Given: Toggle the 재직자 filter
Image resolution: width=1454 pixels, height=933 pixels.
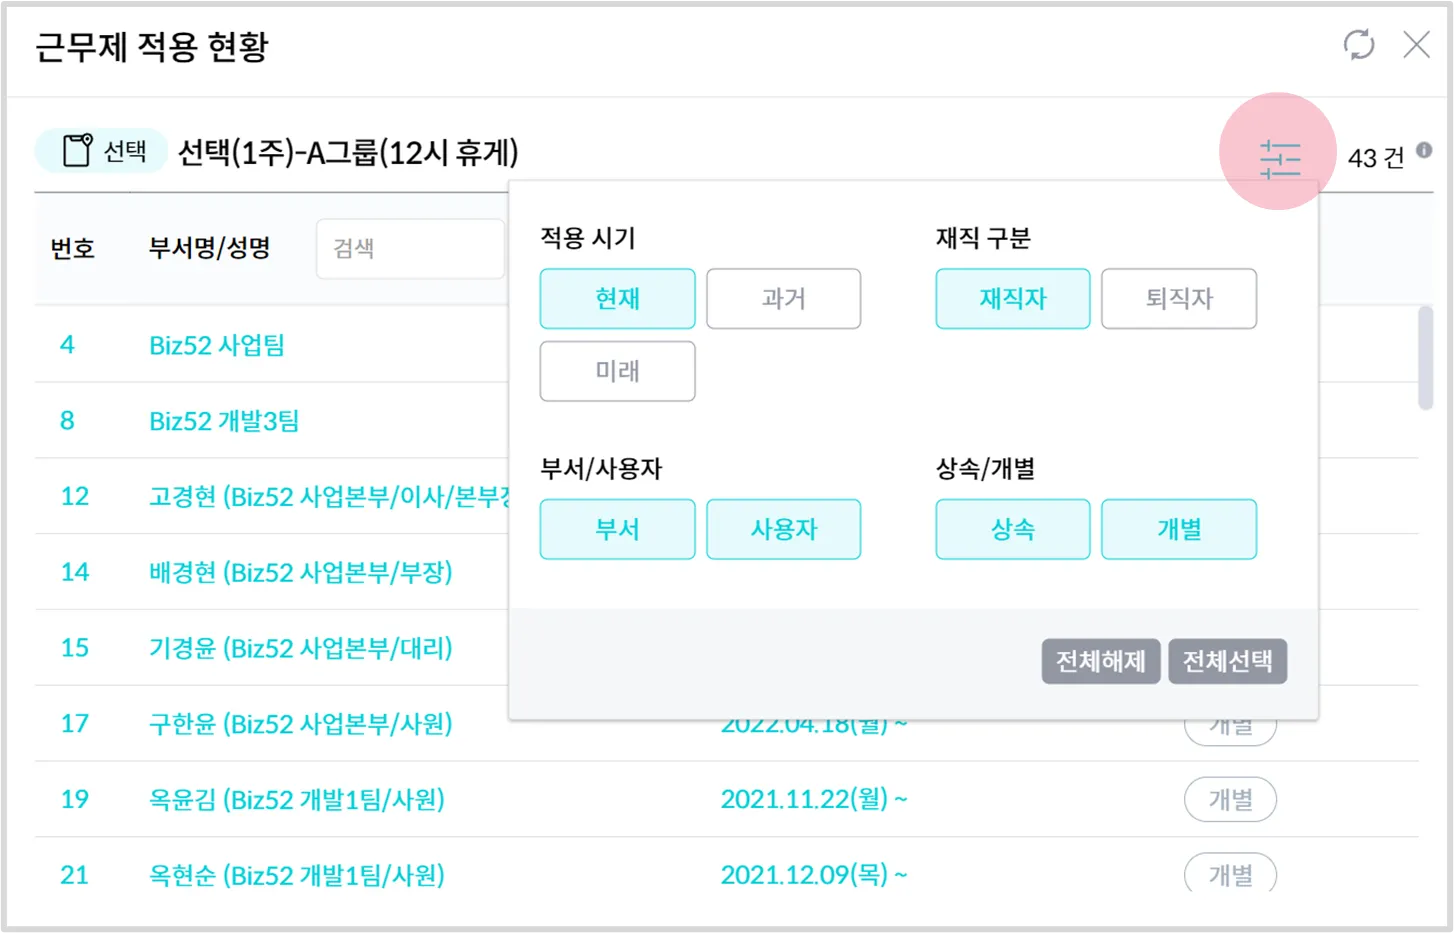Looking at the screenshot, I should (x=1012, y=298).
